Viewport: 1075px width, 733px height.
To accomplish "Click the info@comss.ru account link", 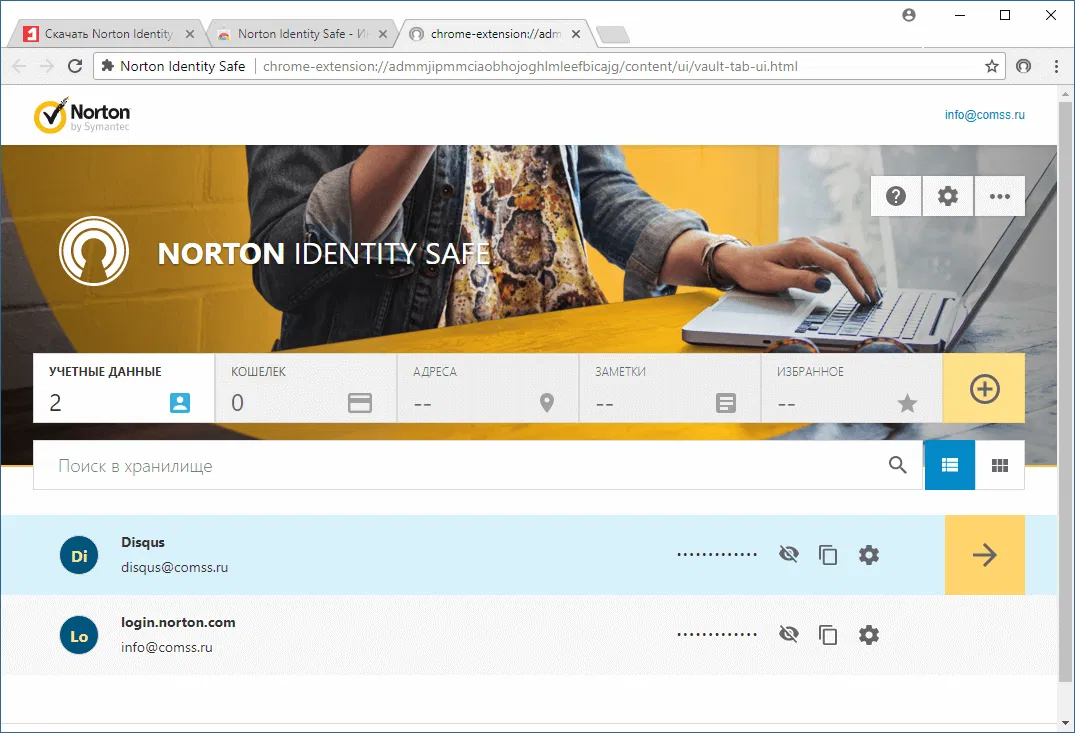I will (x=985, y=115).
